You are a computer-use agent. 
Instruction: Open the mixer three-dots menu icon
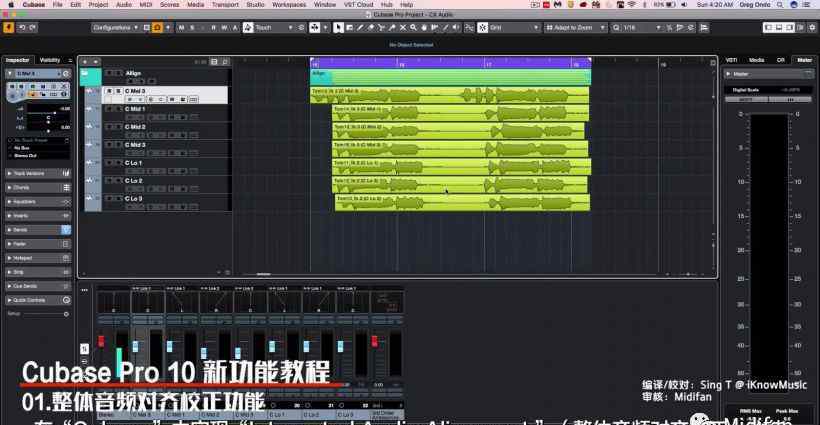tap(84, 290)
